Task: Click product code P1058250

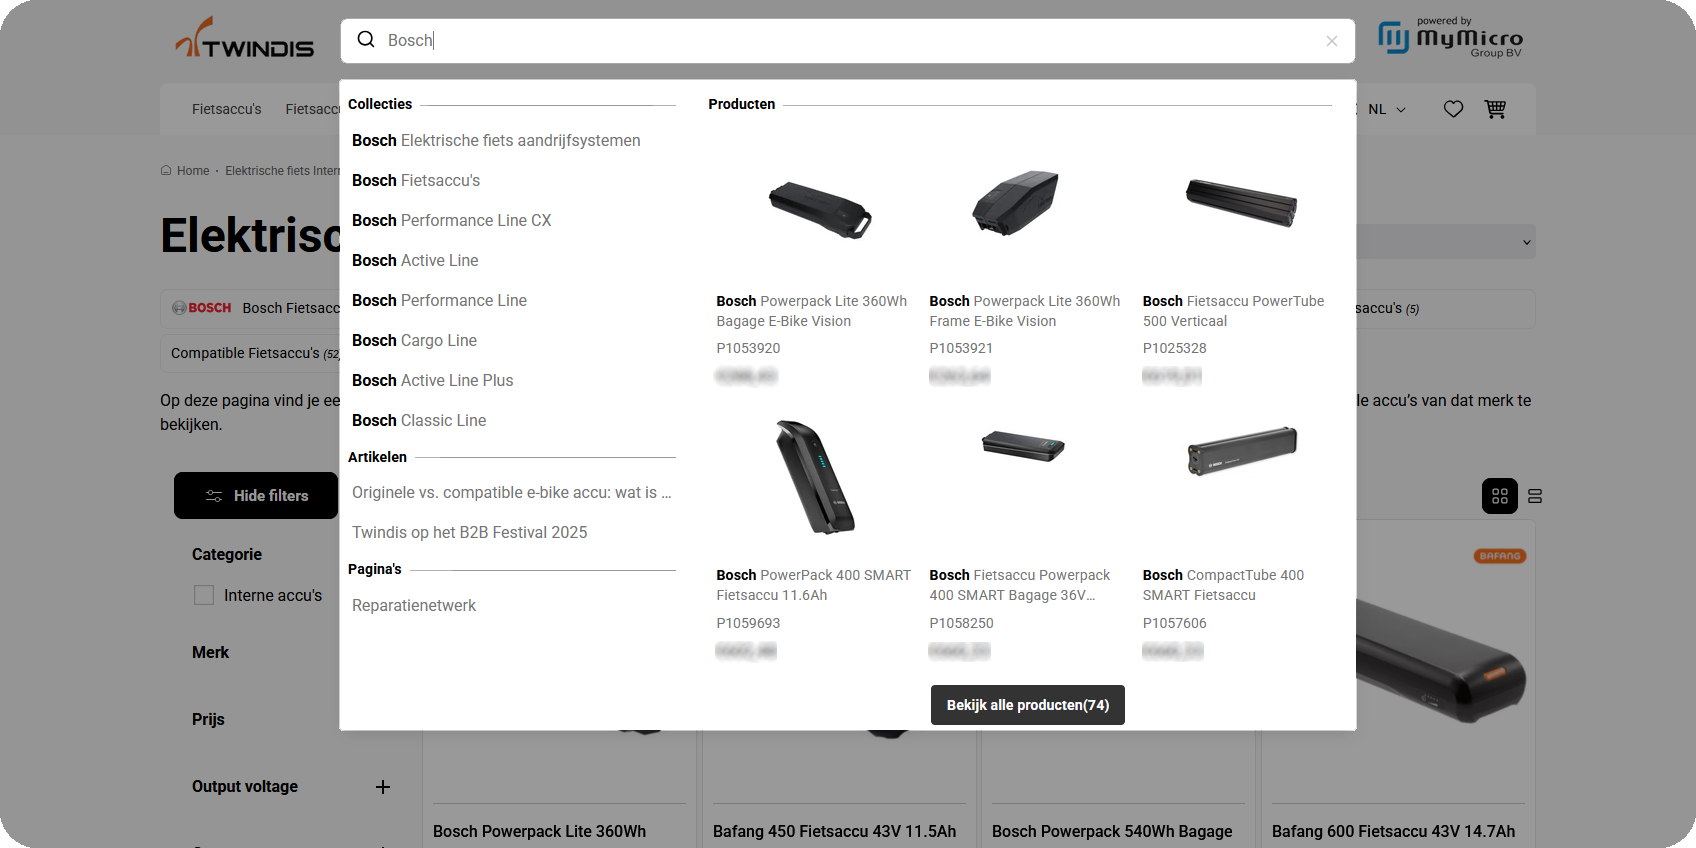Action: (961, 623)
